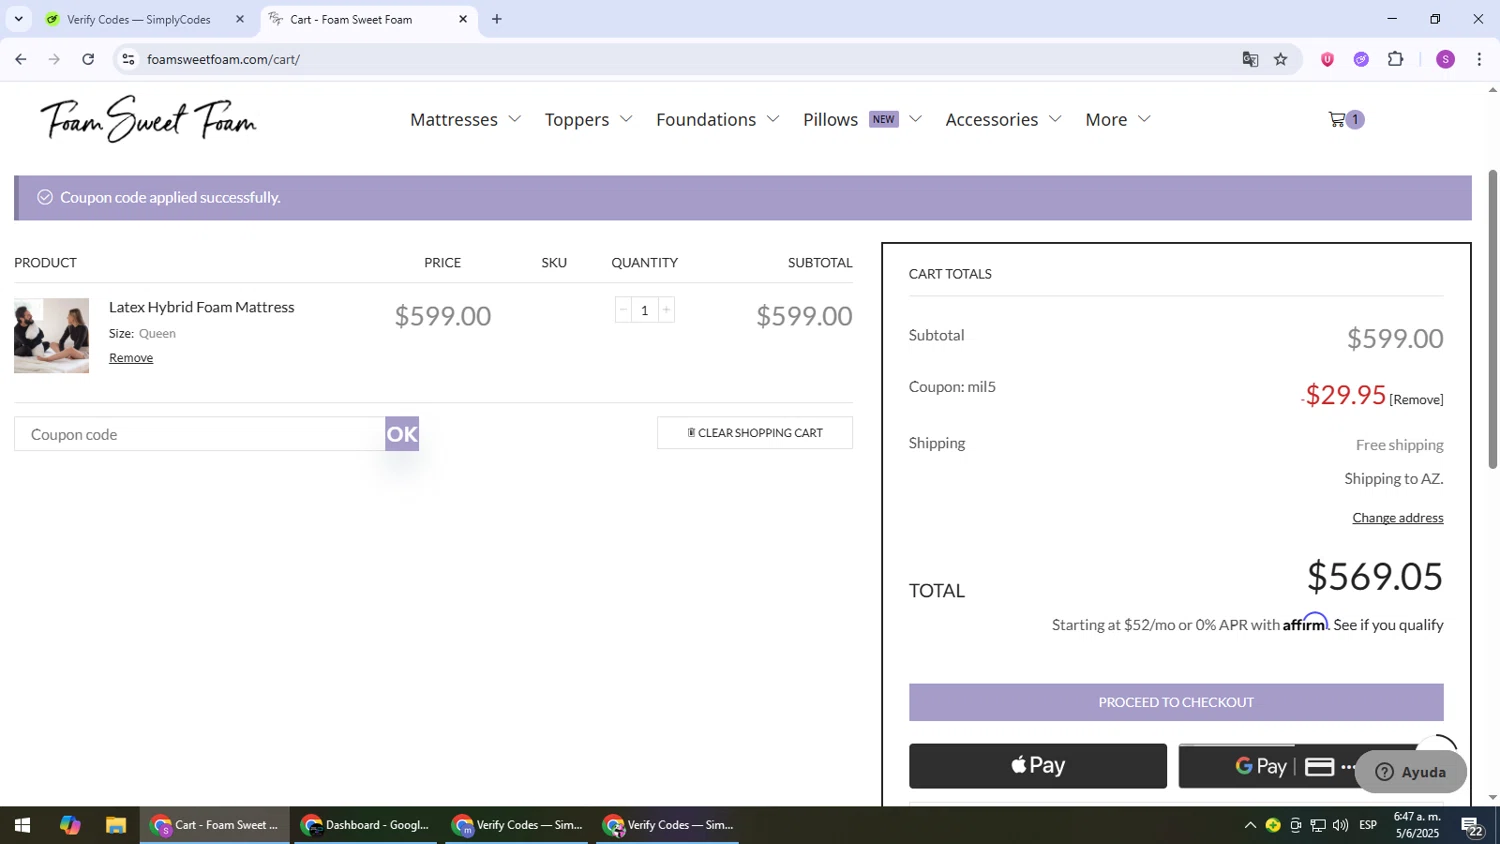Open the purple extension icon in toolbar
1500x844 pixels.
click(x=1361, y=59)
